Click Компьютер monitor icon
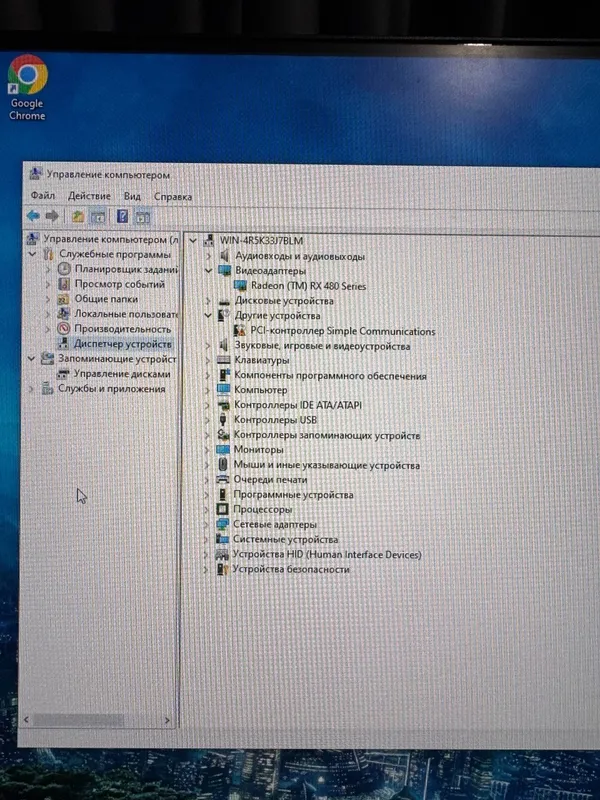This screenshot has width=600, height=800. [223, 390]
